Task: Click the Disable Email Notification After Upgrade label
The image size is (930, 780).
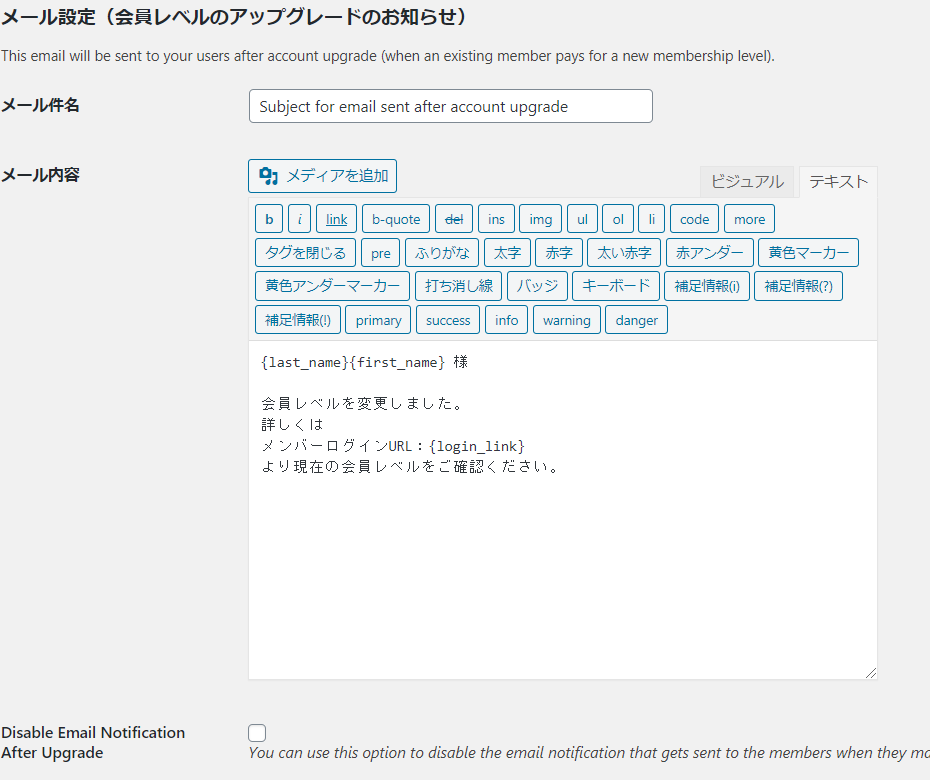Action: pos(93,743)
